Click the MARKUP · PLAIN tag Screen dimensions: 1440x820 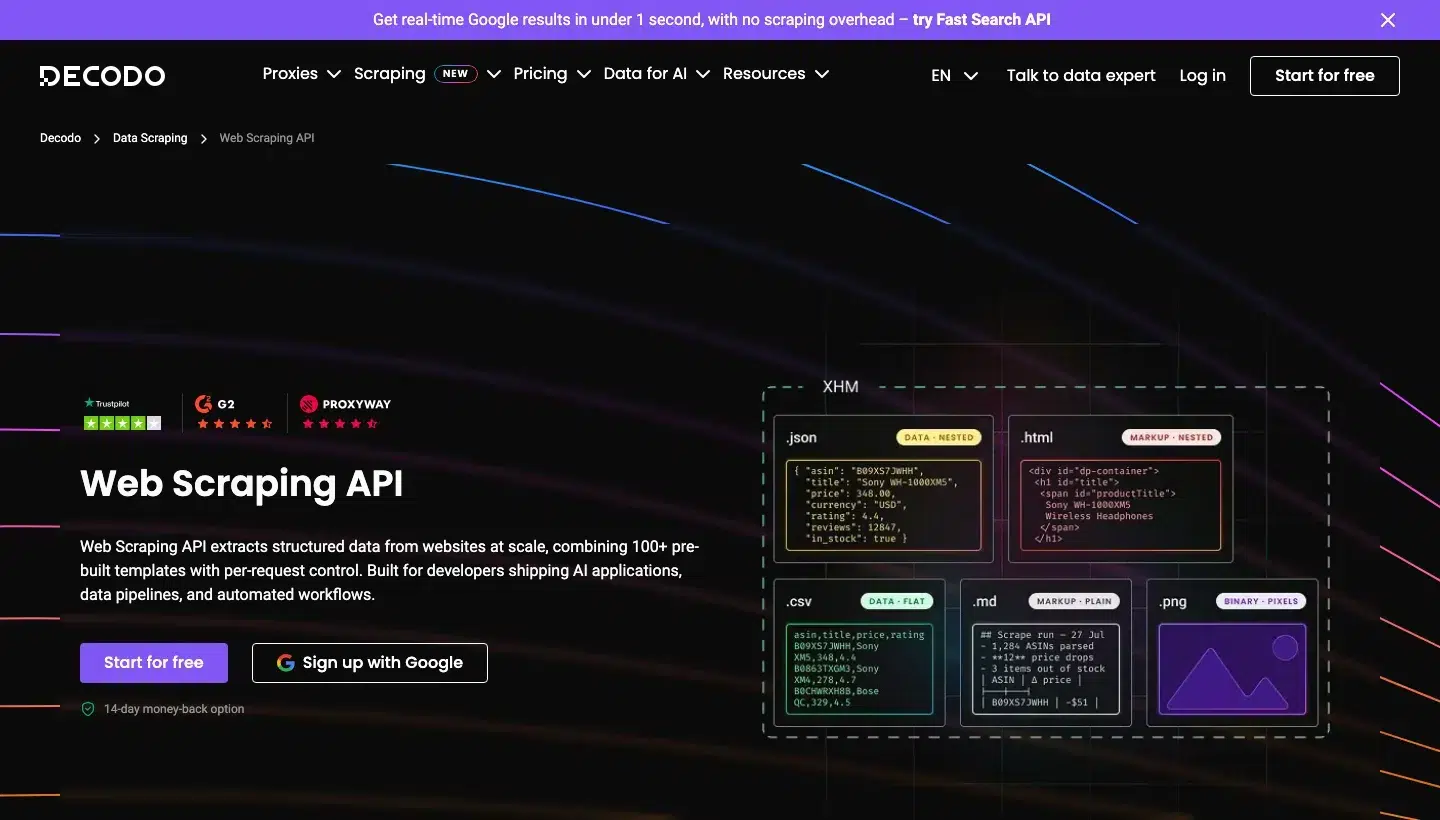click(x=1074, y=601)
